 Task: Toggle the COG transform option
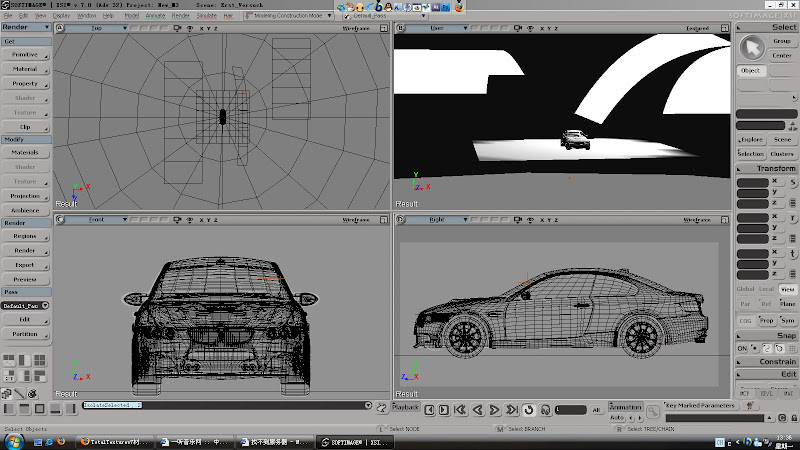pos(745,320)
